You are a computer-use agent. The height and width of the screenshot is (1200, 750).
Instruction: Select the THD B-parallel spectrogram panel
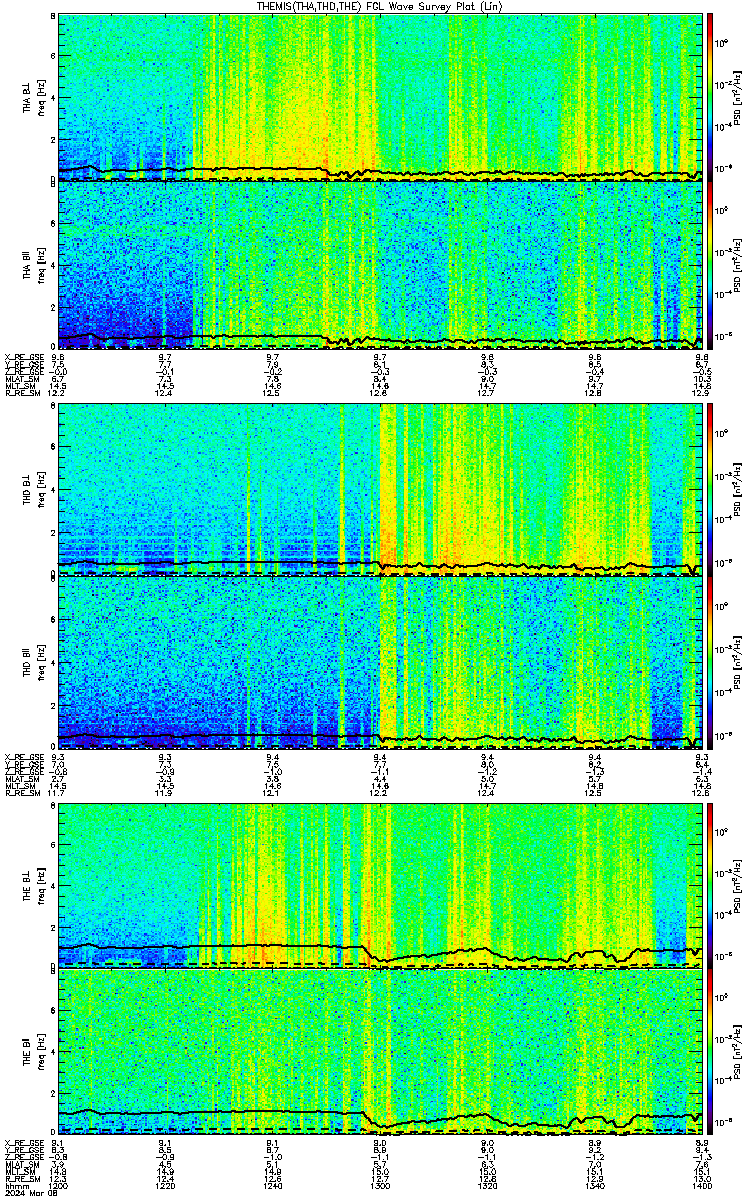point(380,662)
